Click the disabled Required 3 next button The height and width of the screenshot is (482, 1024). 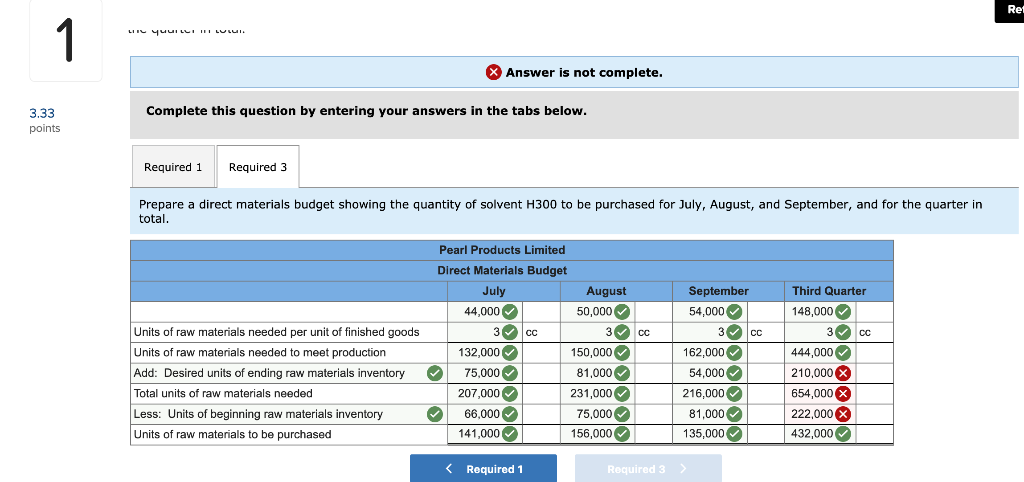(x=648, y=469)
